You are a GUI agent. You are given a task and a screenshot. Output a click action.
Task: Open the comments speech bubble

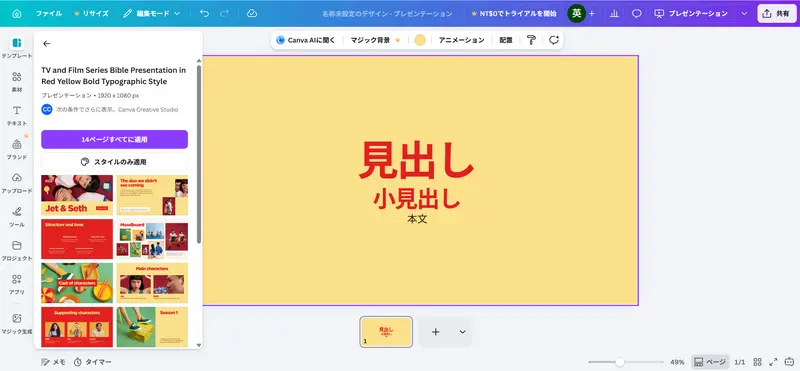637,14
